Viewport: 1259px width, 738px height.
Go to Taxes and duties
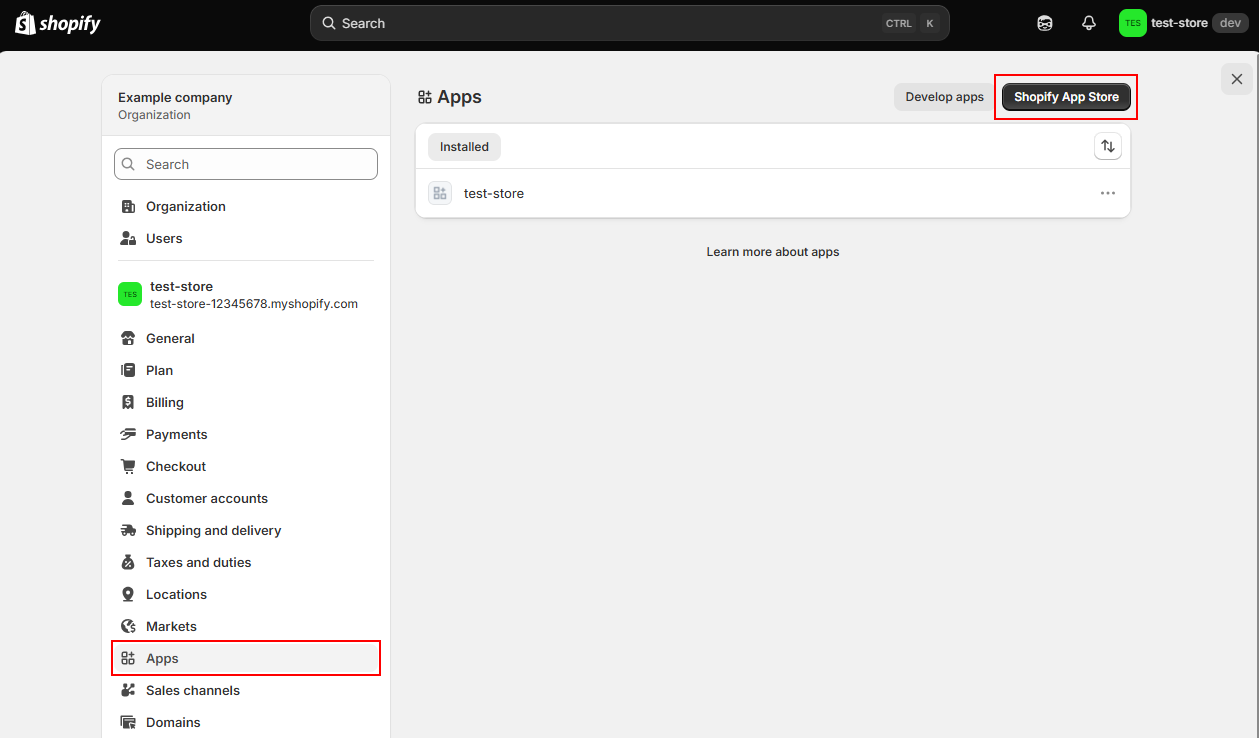246,562
